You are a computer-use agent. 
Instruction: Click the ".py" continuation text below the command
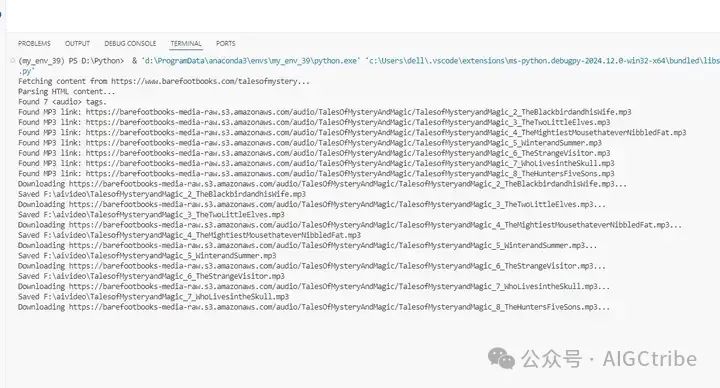click(x=26, y=71)
